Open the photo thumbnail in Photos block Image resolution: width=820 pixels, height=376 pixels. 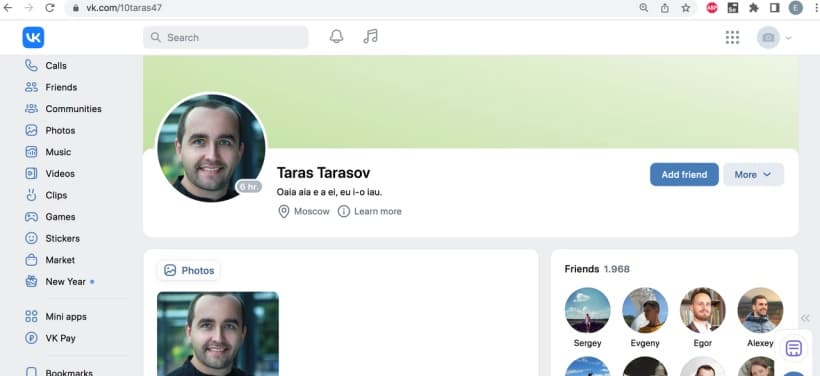tap(218, 334)
